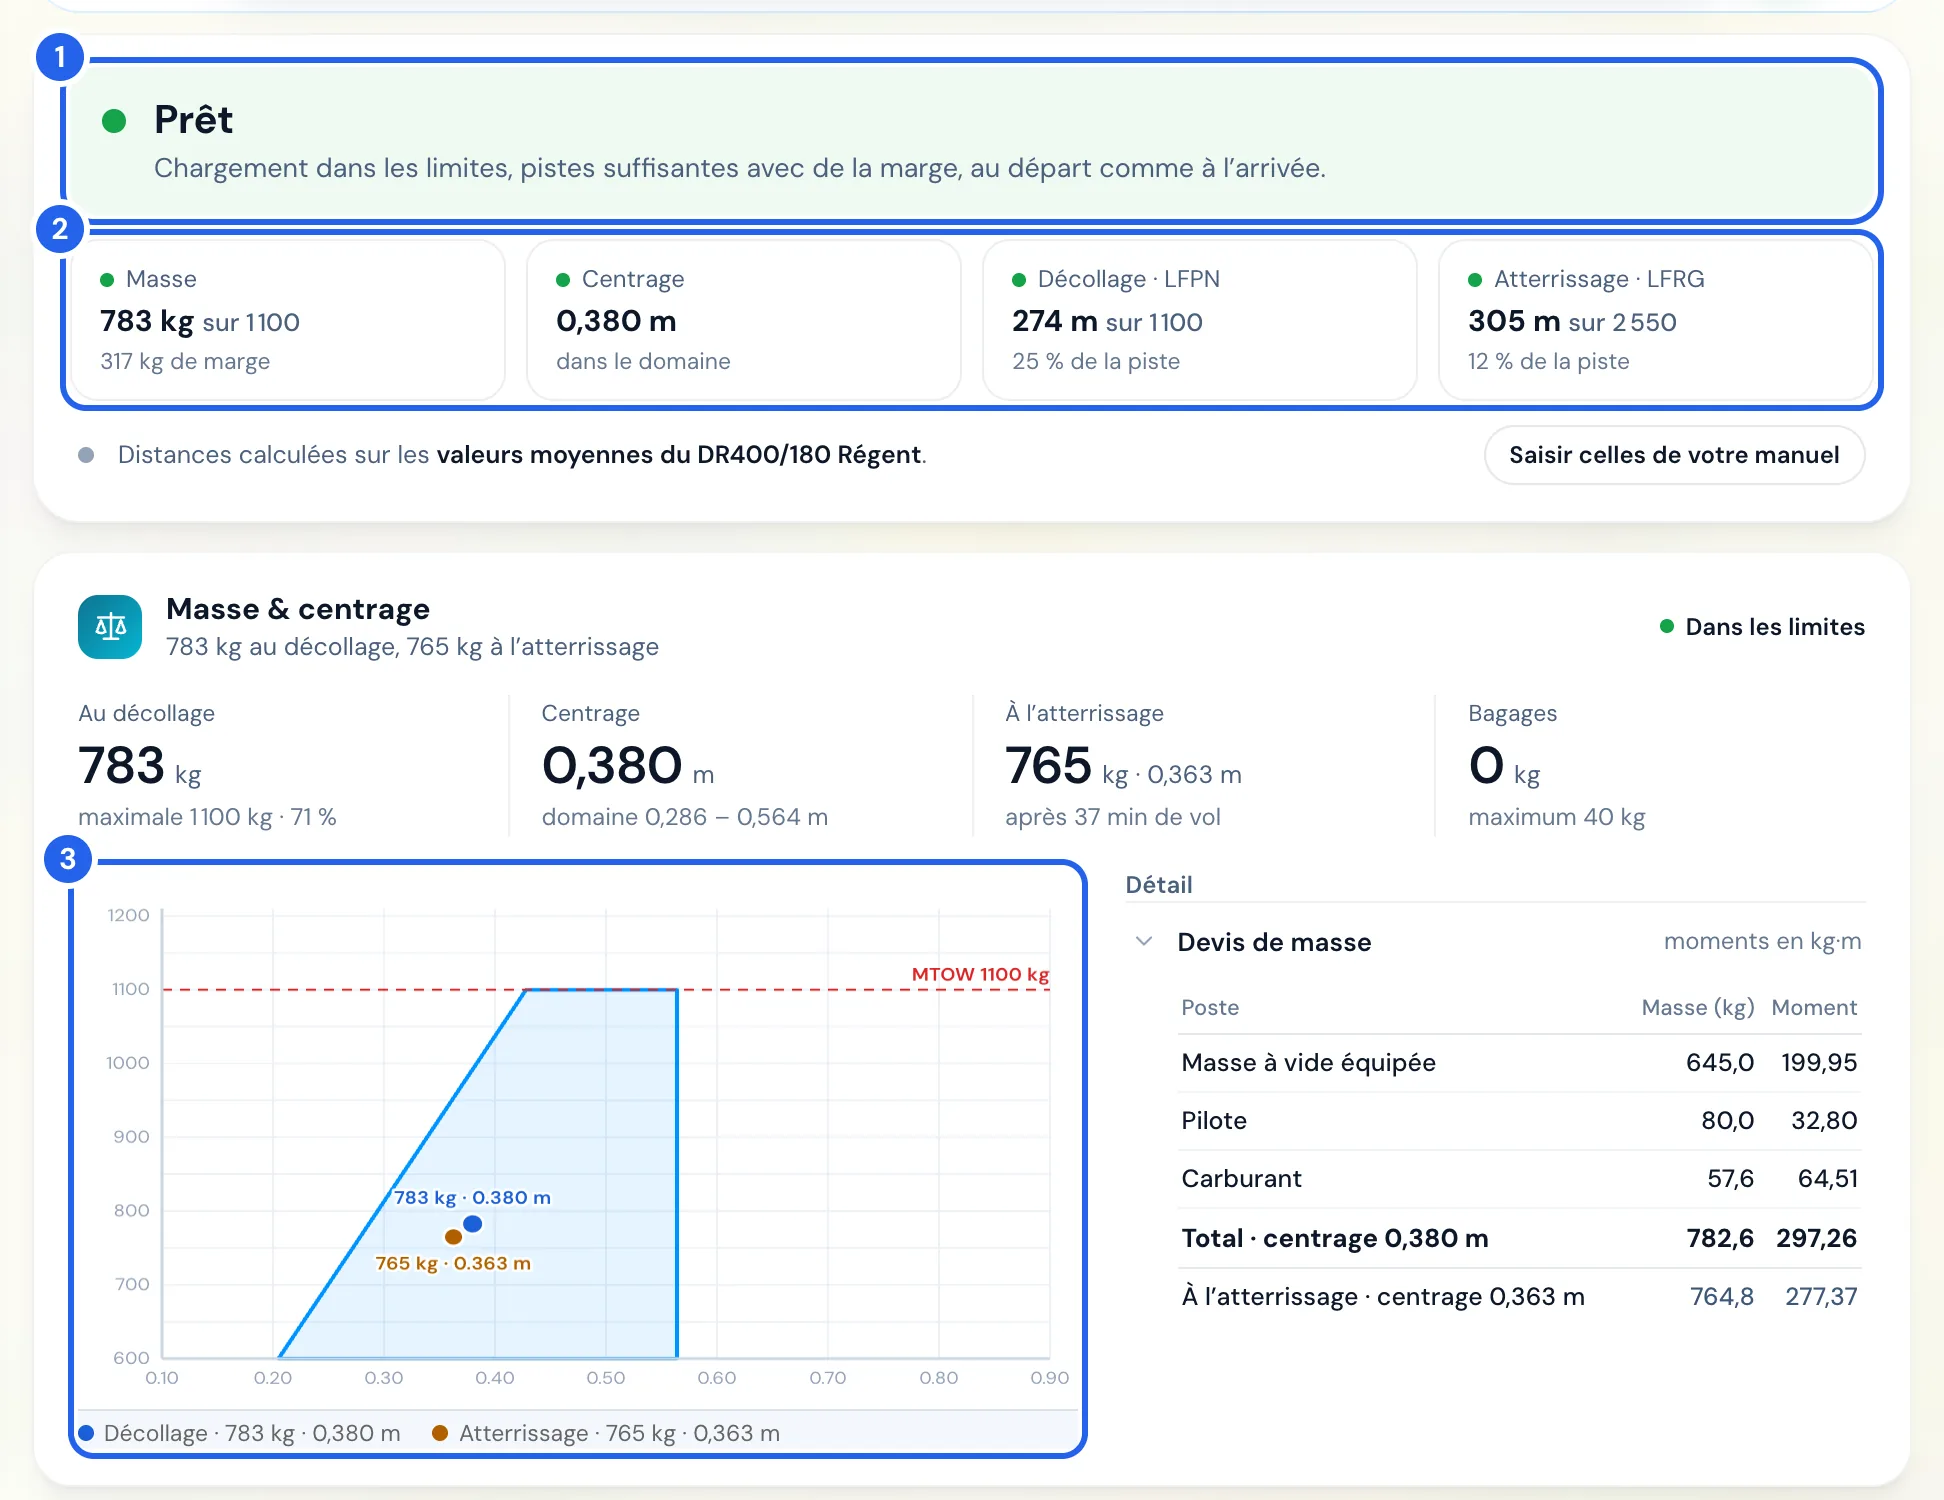This screenshot has height=1500, width=1944.
Task: Select the Décollage LFPN summary card
Action: (1200, 320)
